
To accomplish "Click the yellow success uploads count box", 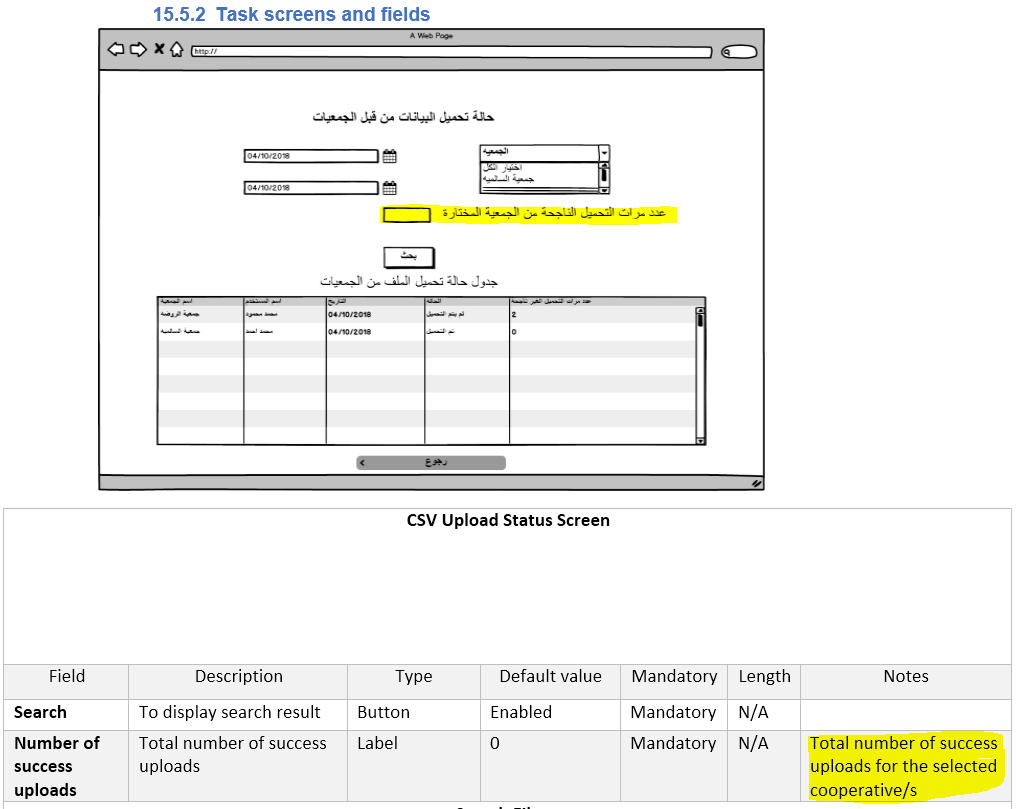I will [x=406, y=215].
